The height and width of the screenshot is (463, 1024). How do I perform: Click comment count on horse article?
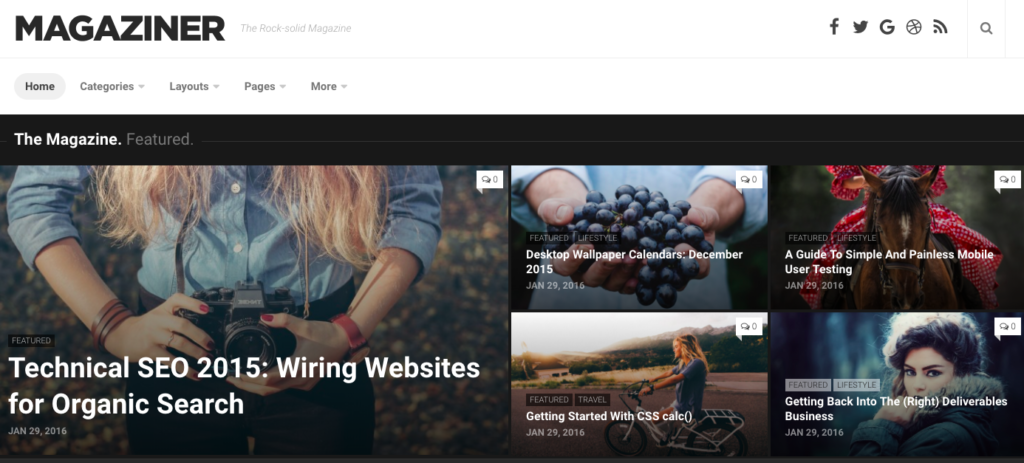pos(1007,180)
